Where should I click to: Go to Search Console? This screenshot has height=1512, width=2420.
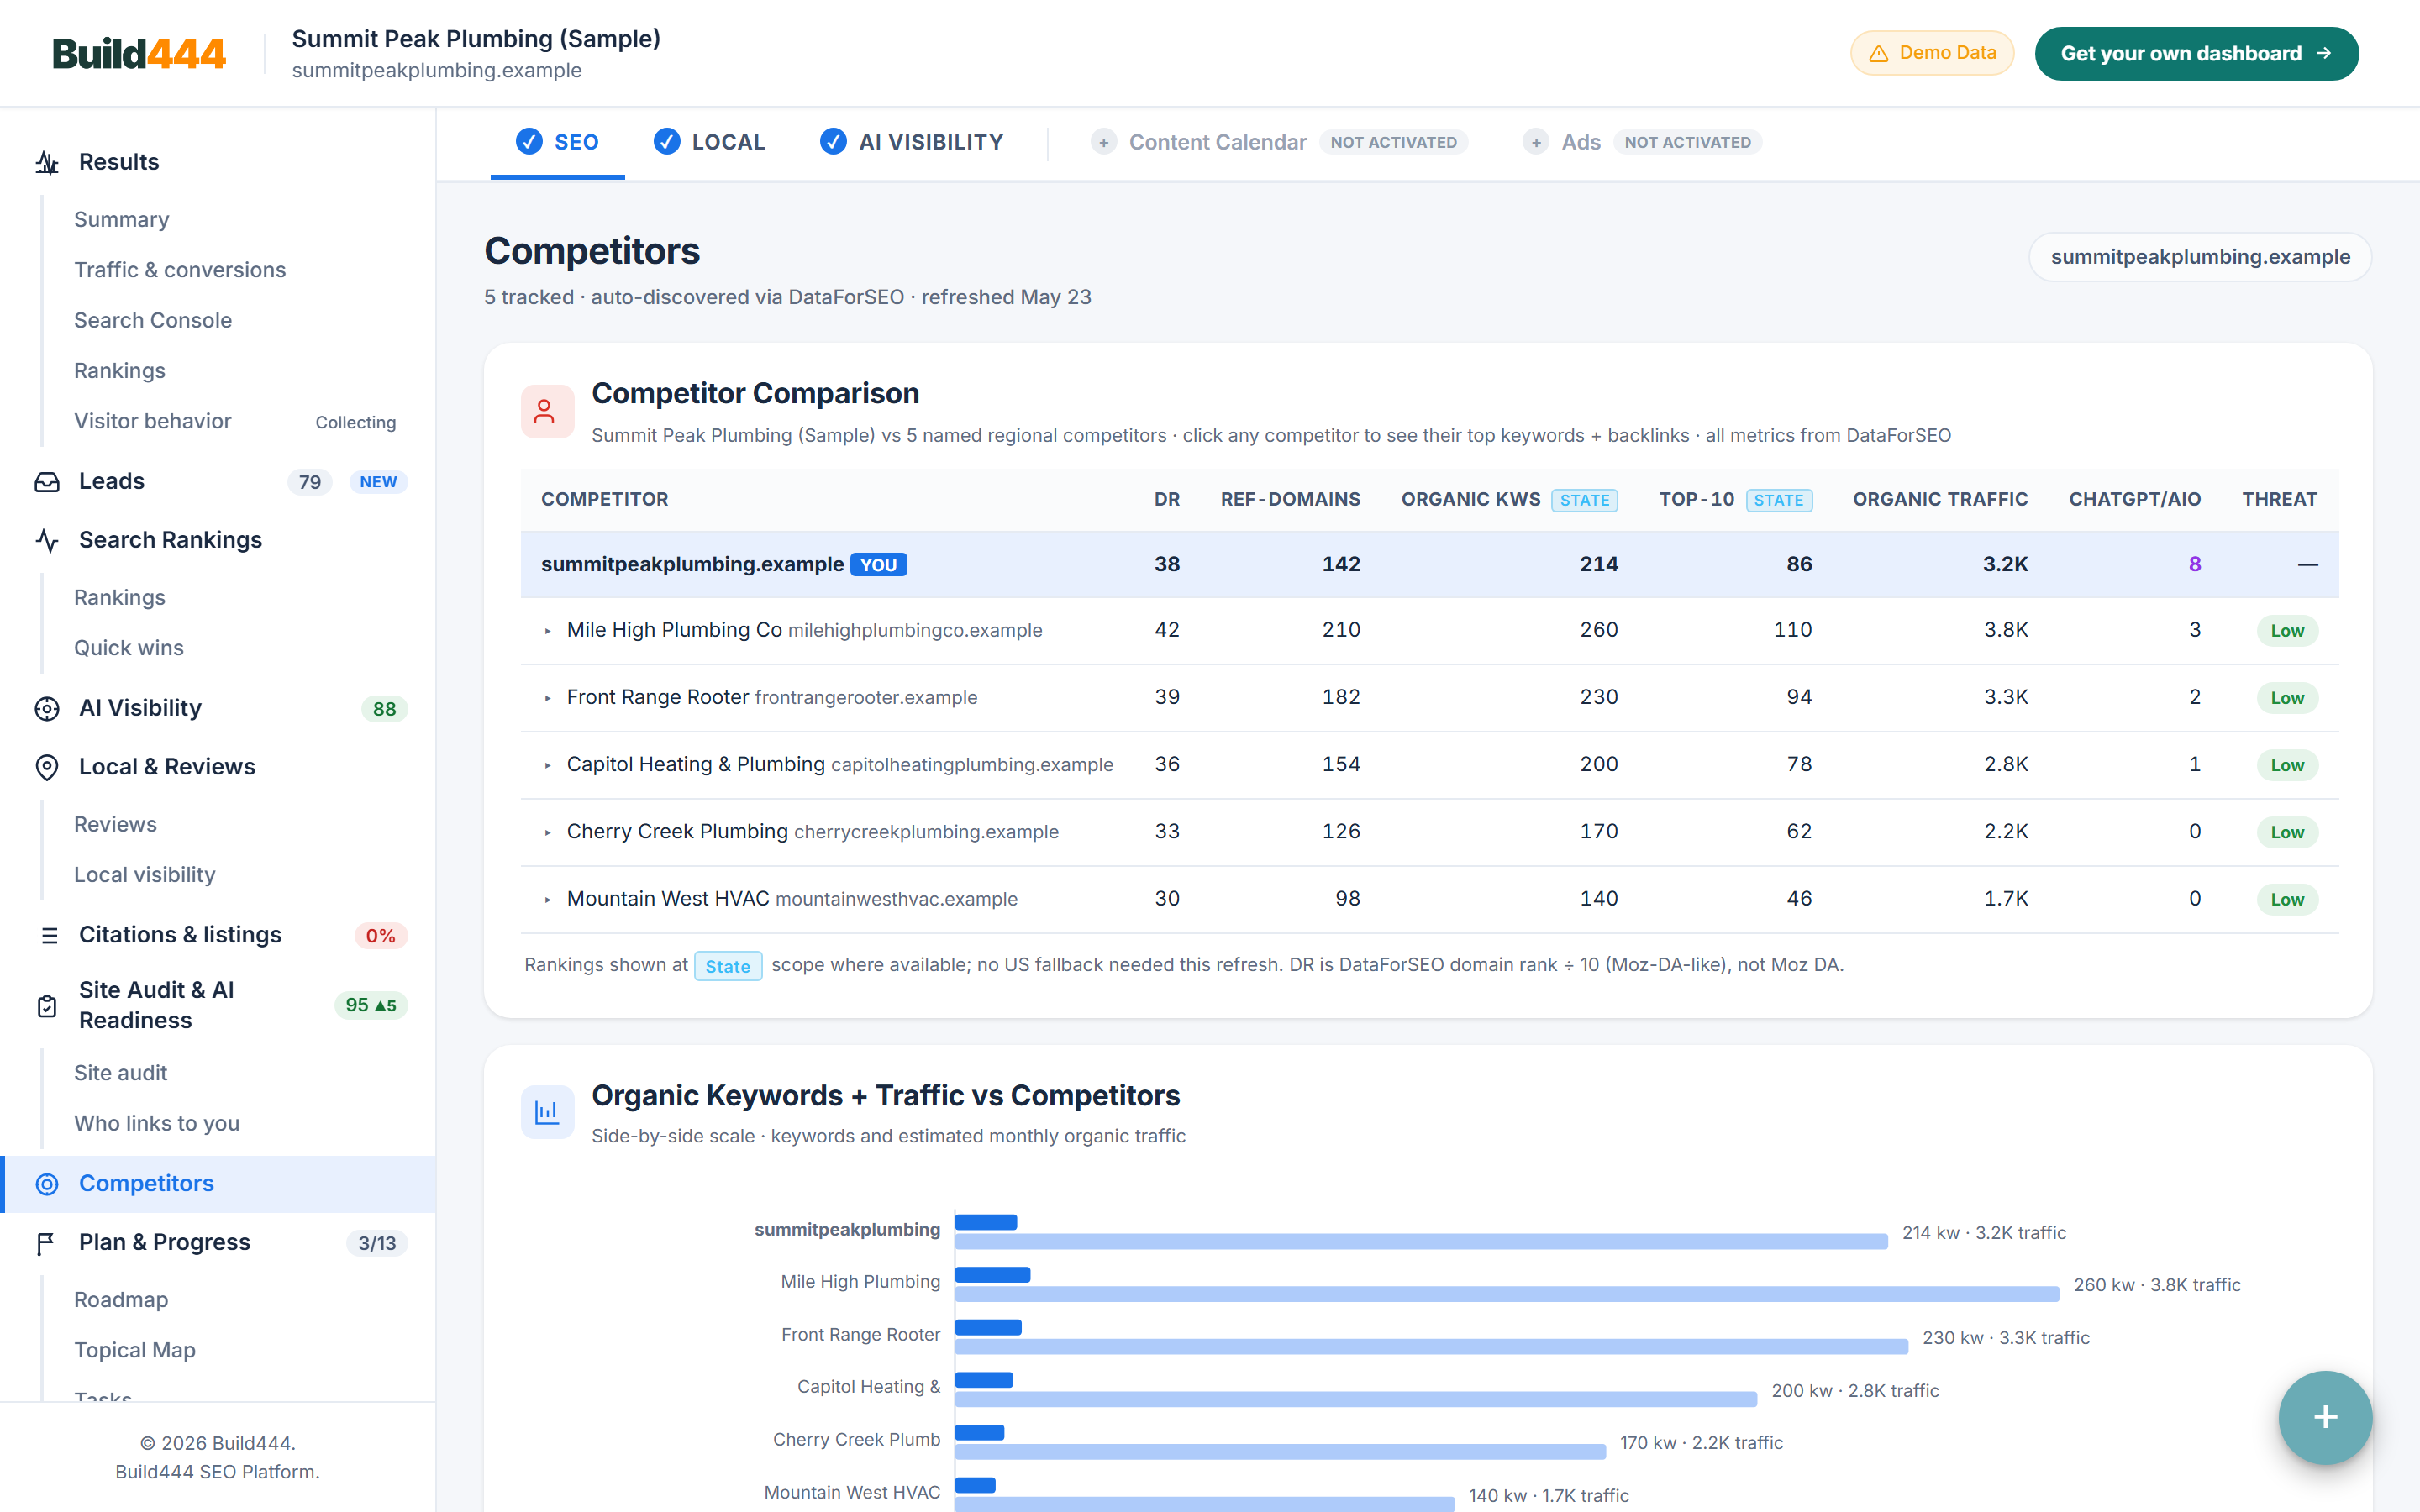[153, 321]
